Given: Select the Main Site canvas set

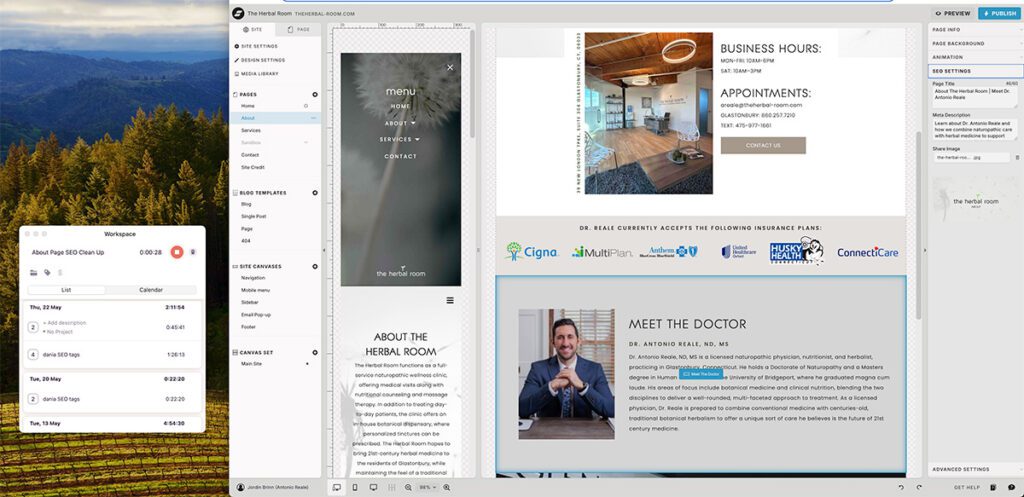Looking at the screenshot, I should tap(251, 363).
